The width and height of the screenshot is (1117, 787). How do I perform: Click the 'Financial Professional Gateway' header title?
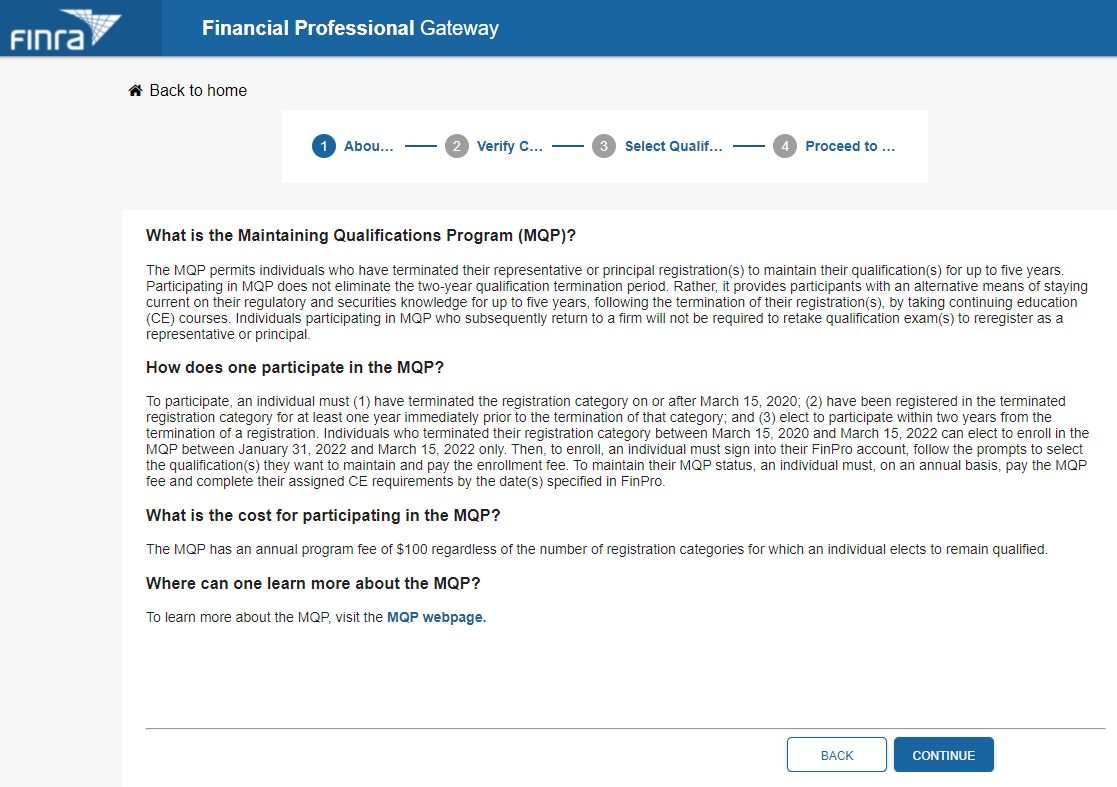(350, 28)
